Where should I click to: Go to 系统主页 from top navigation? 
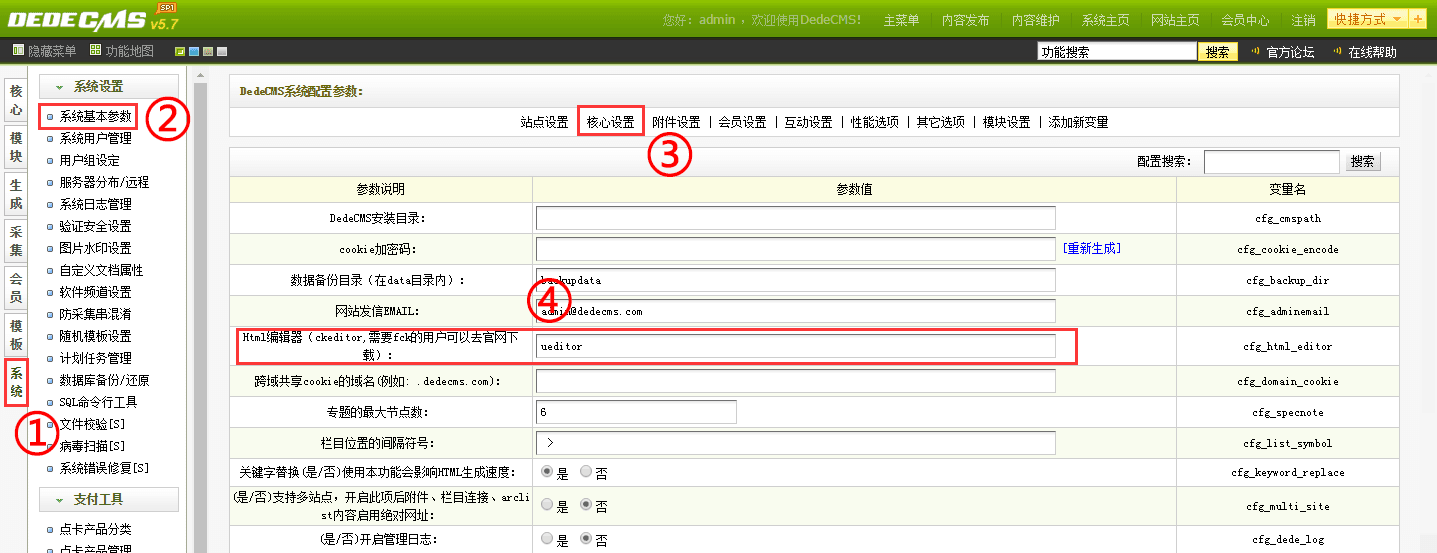[x=1105, y=20]
